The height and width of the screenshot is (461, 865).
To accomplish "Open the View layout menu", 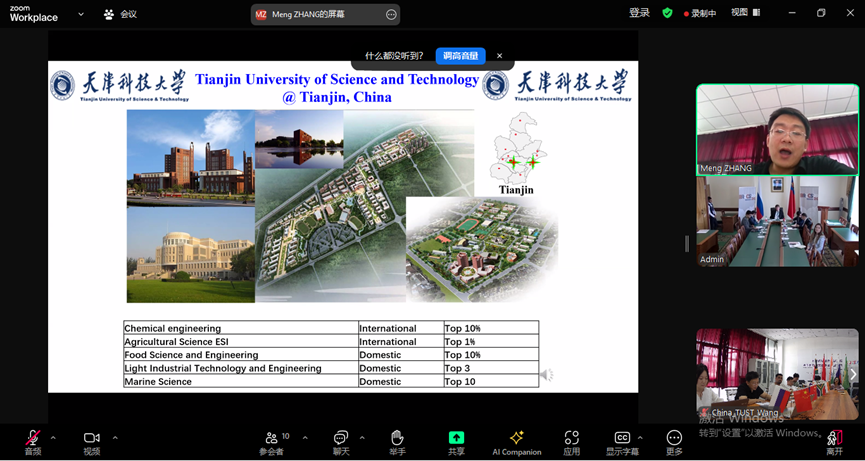I will tap(746, 12).
